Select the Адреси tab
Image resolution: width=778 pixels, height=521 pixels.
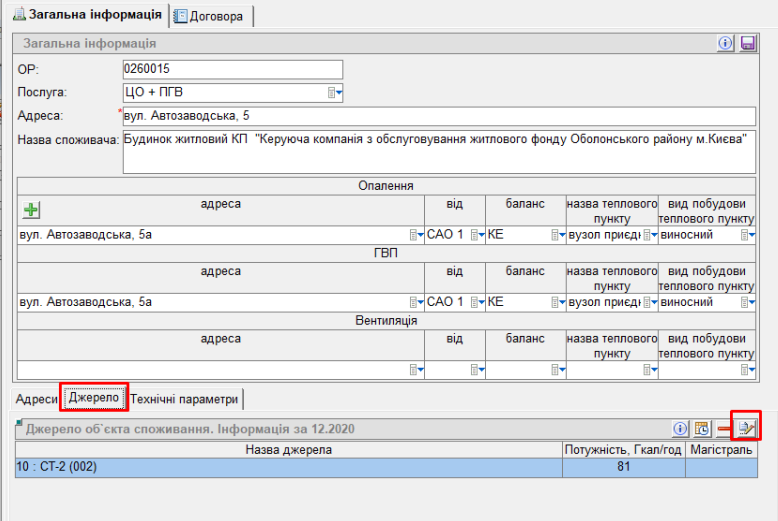37,399
